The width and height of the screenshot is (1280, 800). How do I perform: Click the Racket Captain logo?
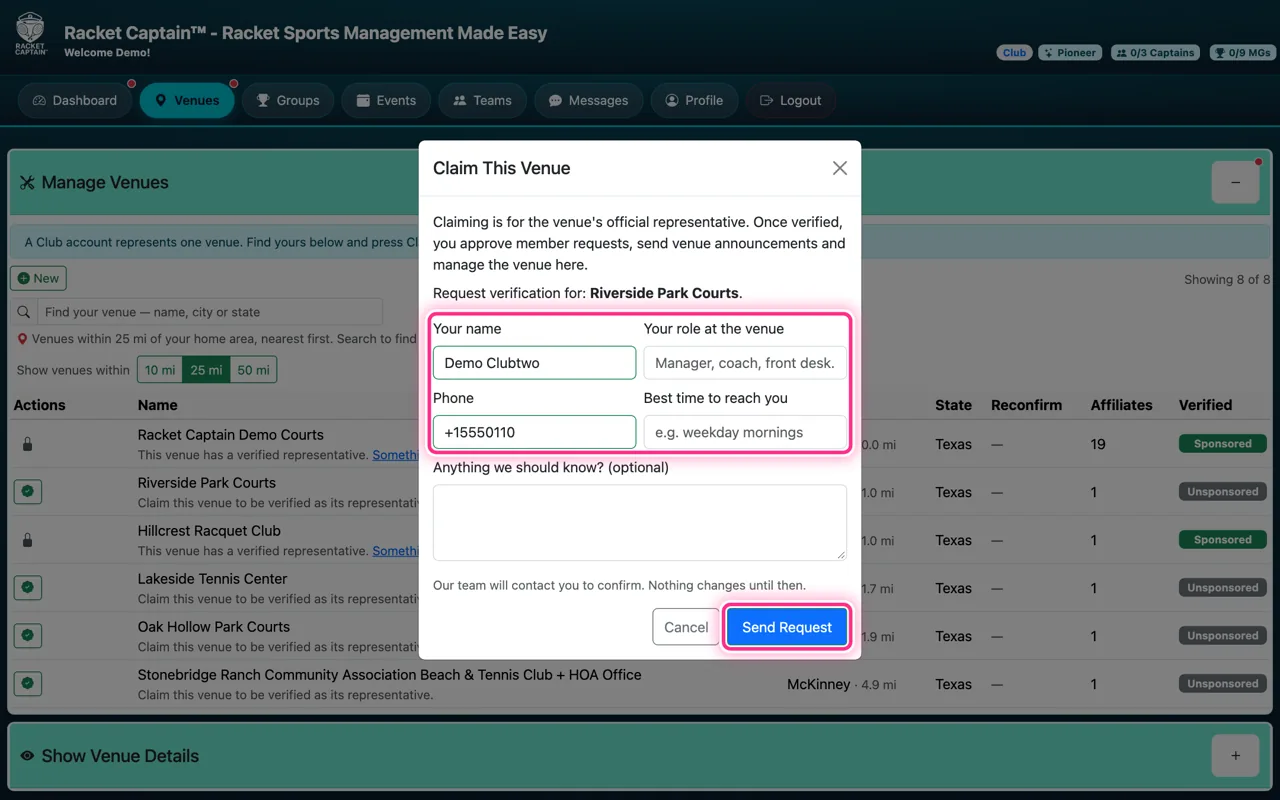pos(30,34)
